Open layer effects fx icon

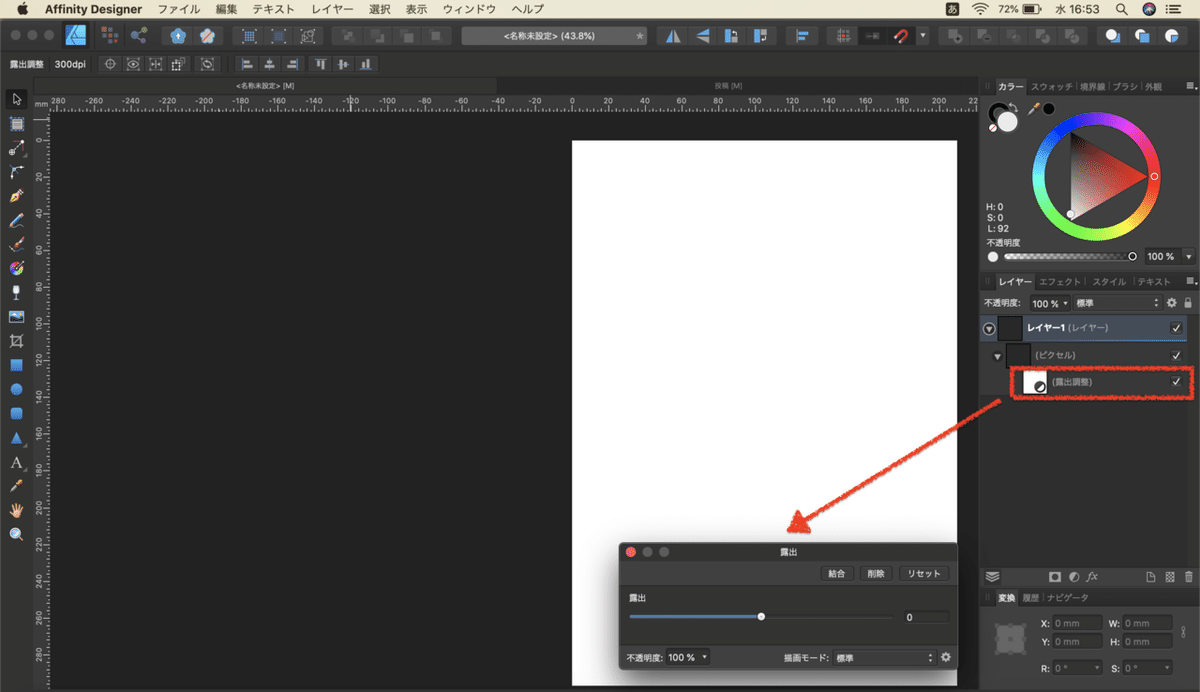coord(1092,577)
